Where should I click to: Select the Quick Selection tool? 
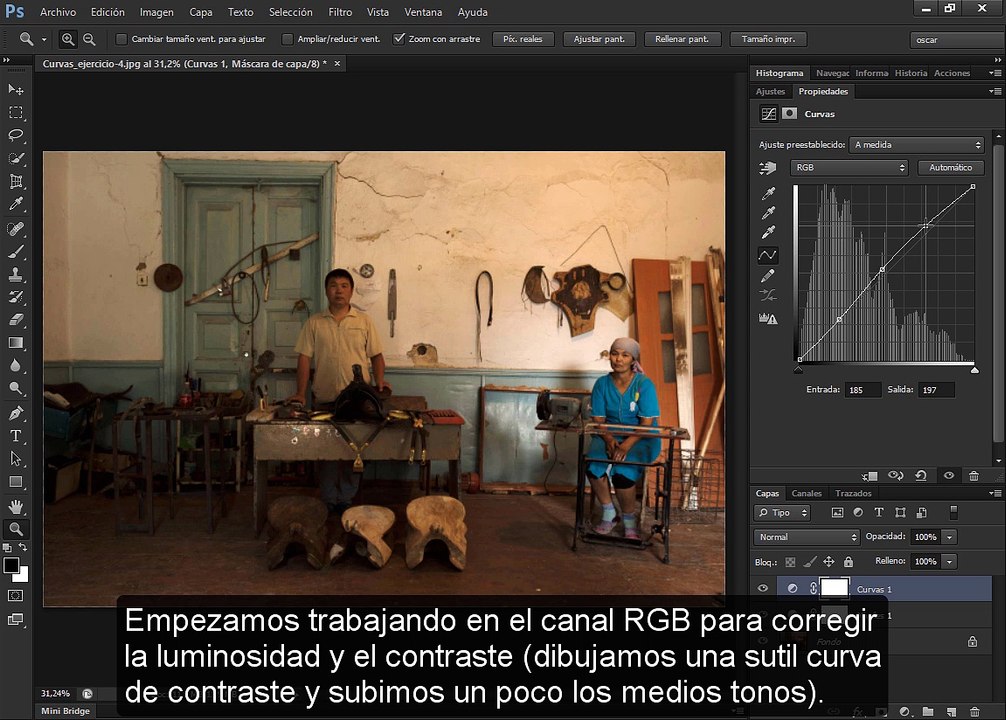(x=15, y=158)
